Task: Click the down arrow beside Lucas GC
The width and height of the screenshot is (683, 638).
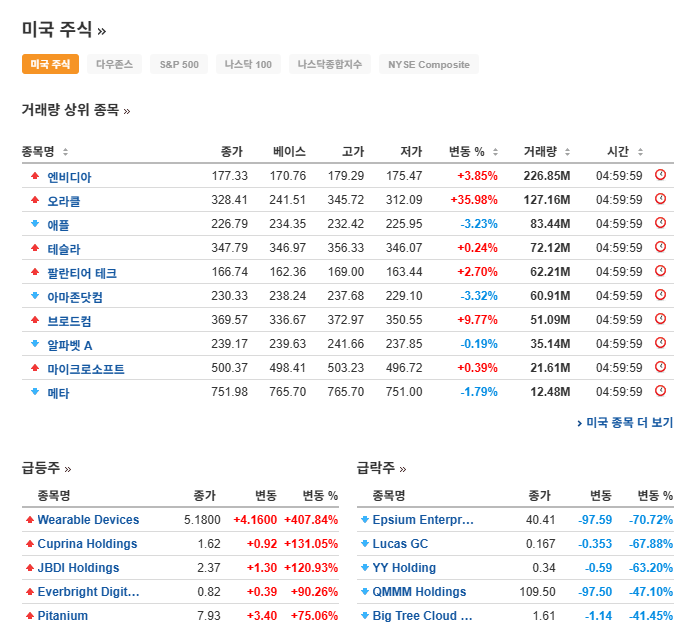Action: point(365,543)
